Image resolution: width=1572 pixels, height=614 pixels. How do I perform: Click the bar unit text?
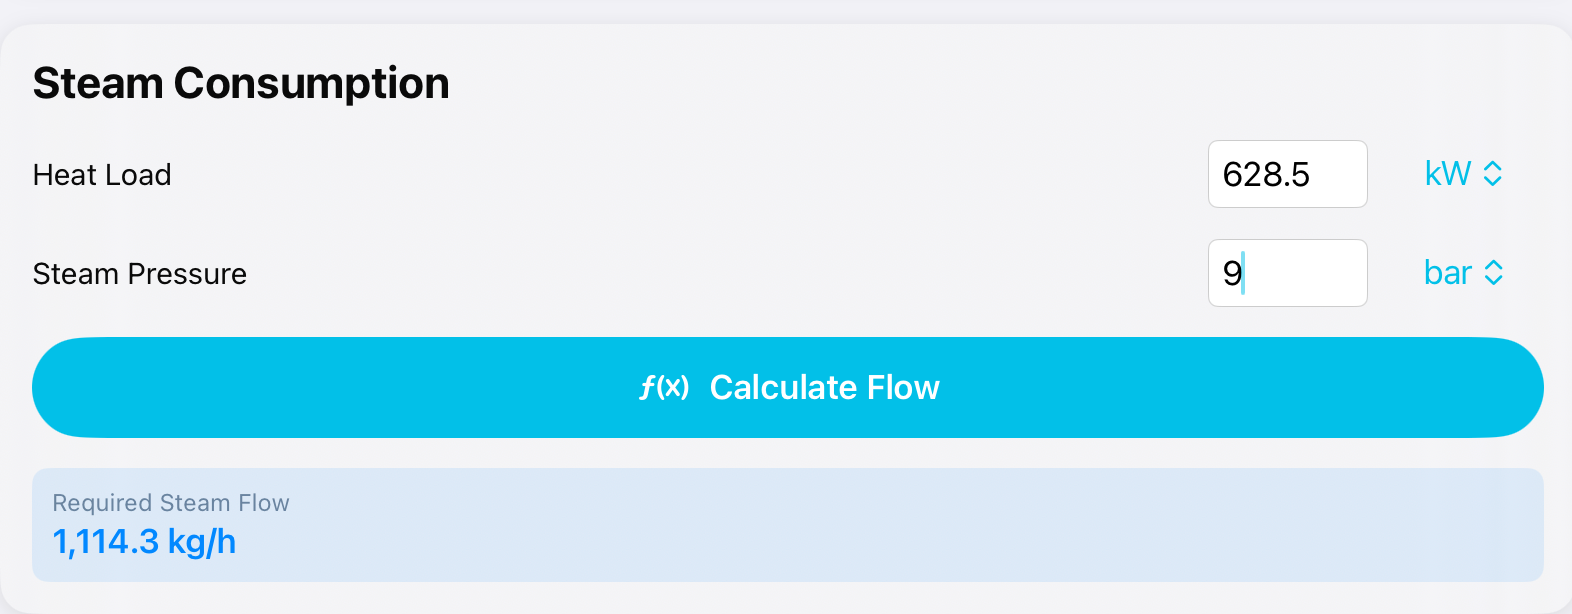[x=1447, y=273]
